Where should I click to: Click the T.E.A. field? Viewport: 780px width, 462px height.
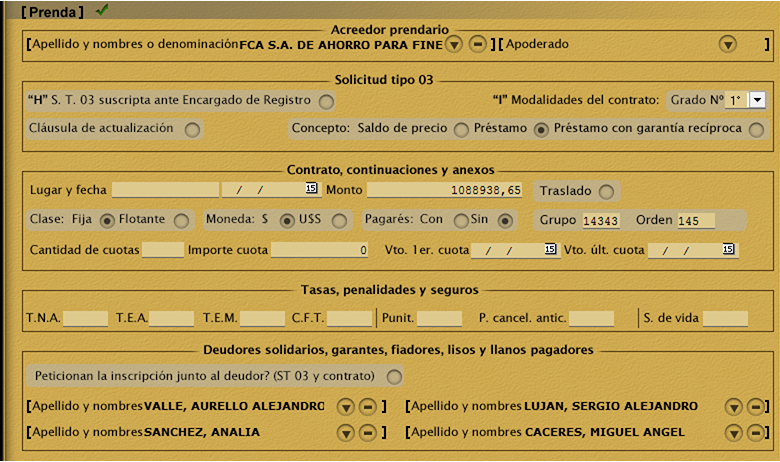pos(171,318)
